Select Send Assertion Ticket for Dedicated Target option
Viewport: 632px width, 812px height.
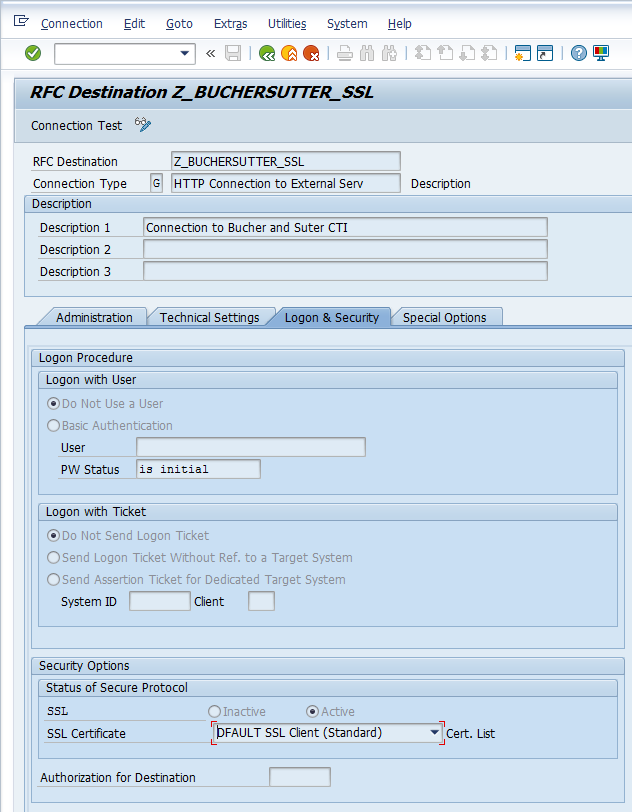53,579
